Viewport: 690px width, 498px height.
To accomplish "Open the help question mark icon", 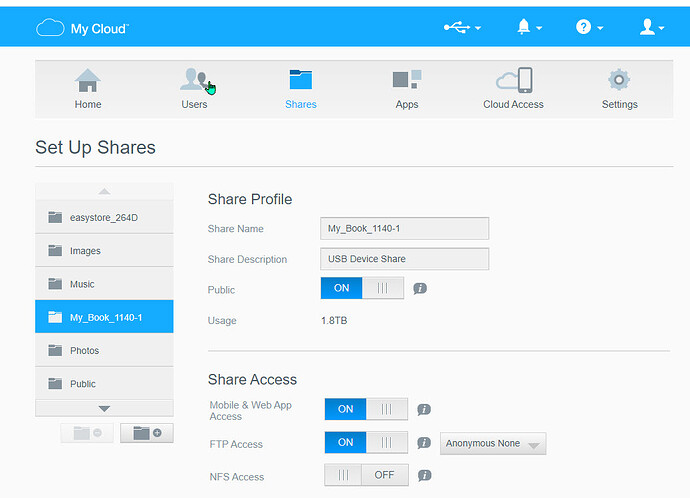I will coord(583,27).
